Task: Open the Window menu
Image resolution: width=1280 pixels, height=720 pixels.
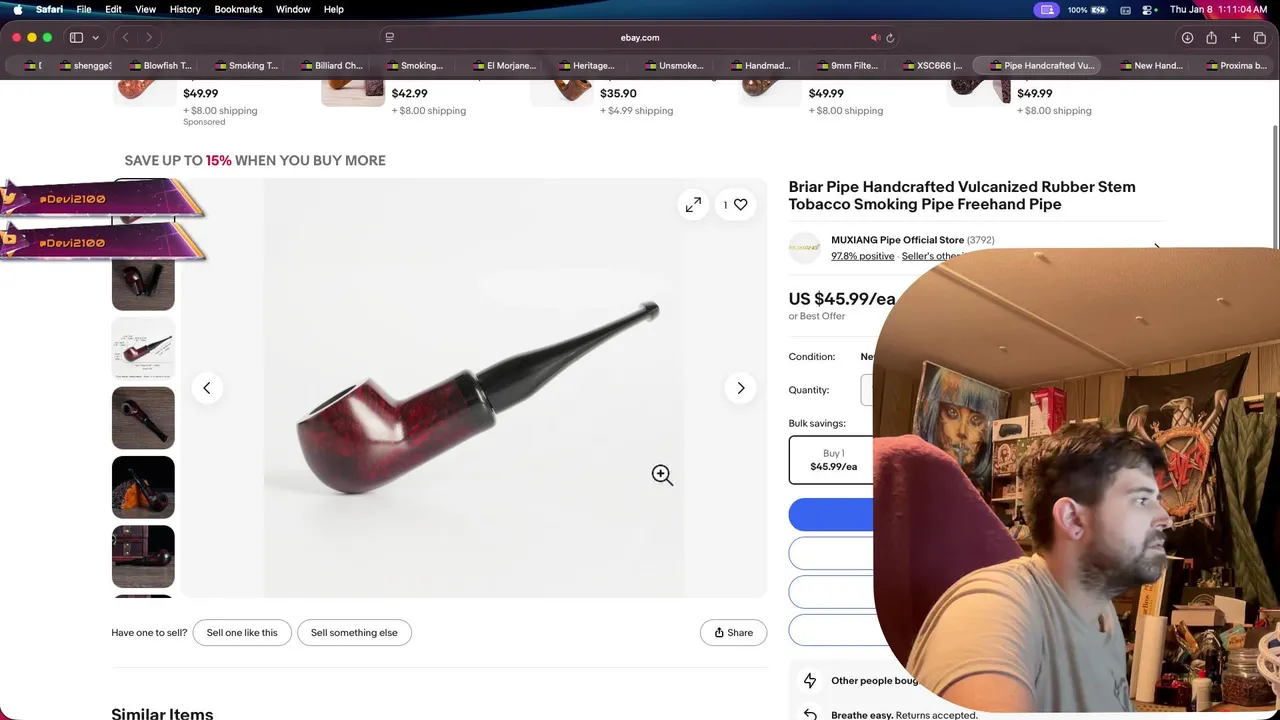Action: (293, 9)
